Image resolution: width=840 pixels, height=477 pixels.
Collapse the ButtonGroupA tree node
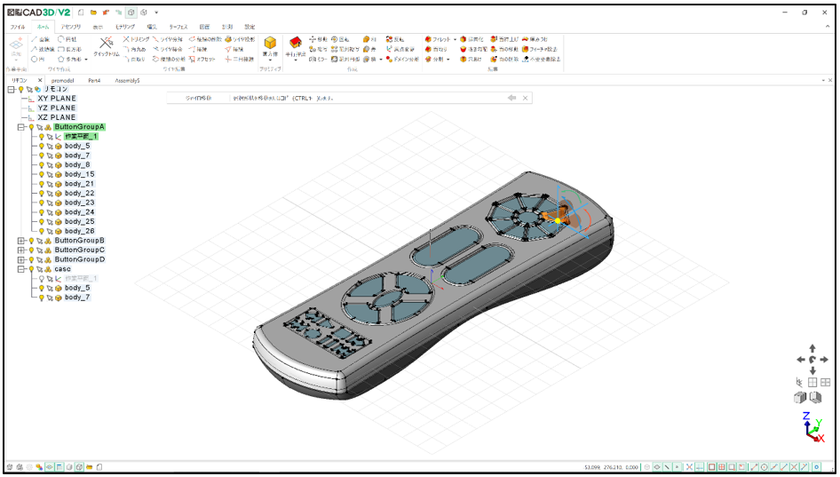point(21,127)
